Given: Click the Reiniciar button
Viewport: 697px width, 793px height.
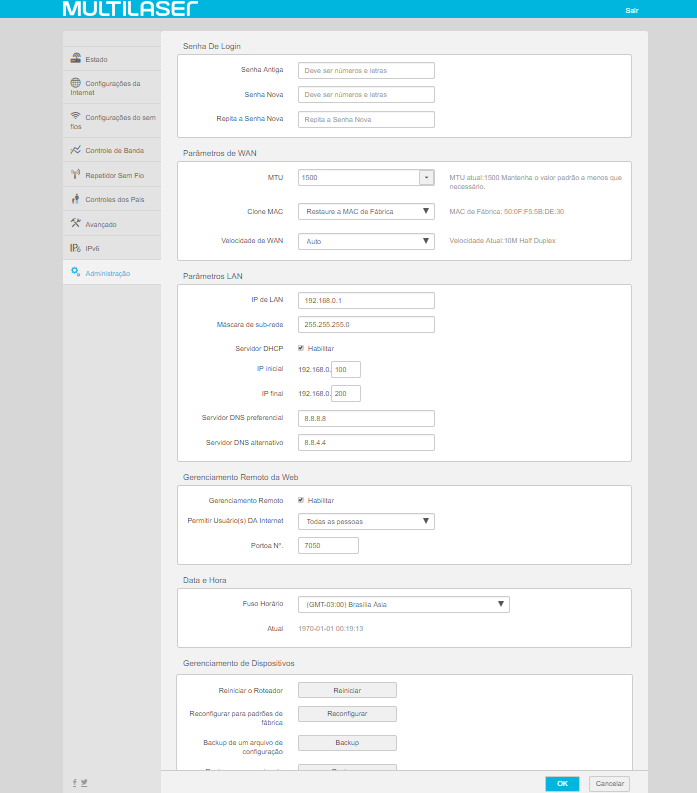Looking at the screenshot, I should click(x=347, y=690).
